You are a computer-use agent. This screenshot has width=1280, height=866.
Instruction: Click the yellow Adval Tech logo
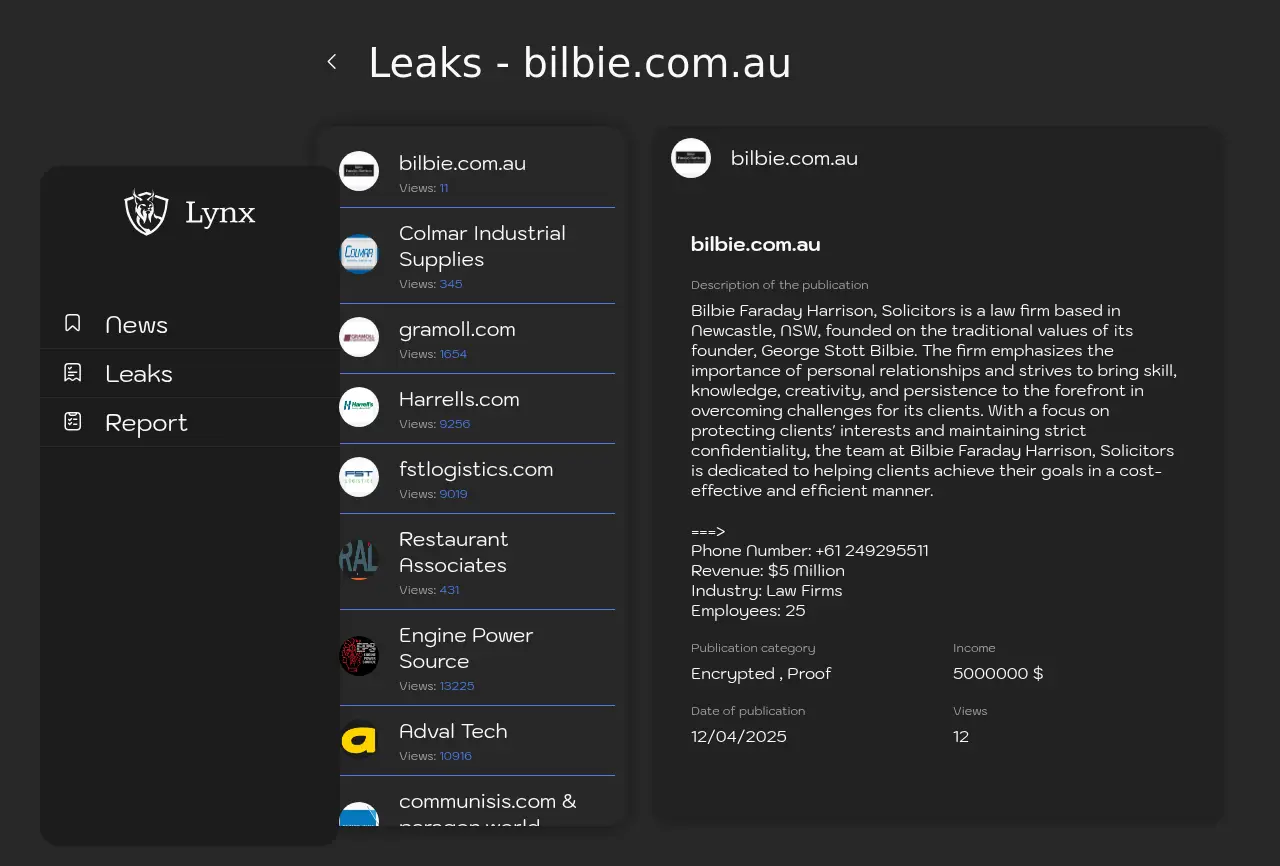pyautogui.click(x=359, y=740)
